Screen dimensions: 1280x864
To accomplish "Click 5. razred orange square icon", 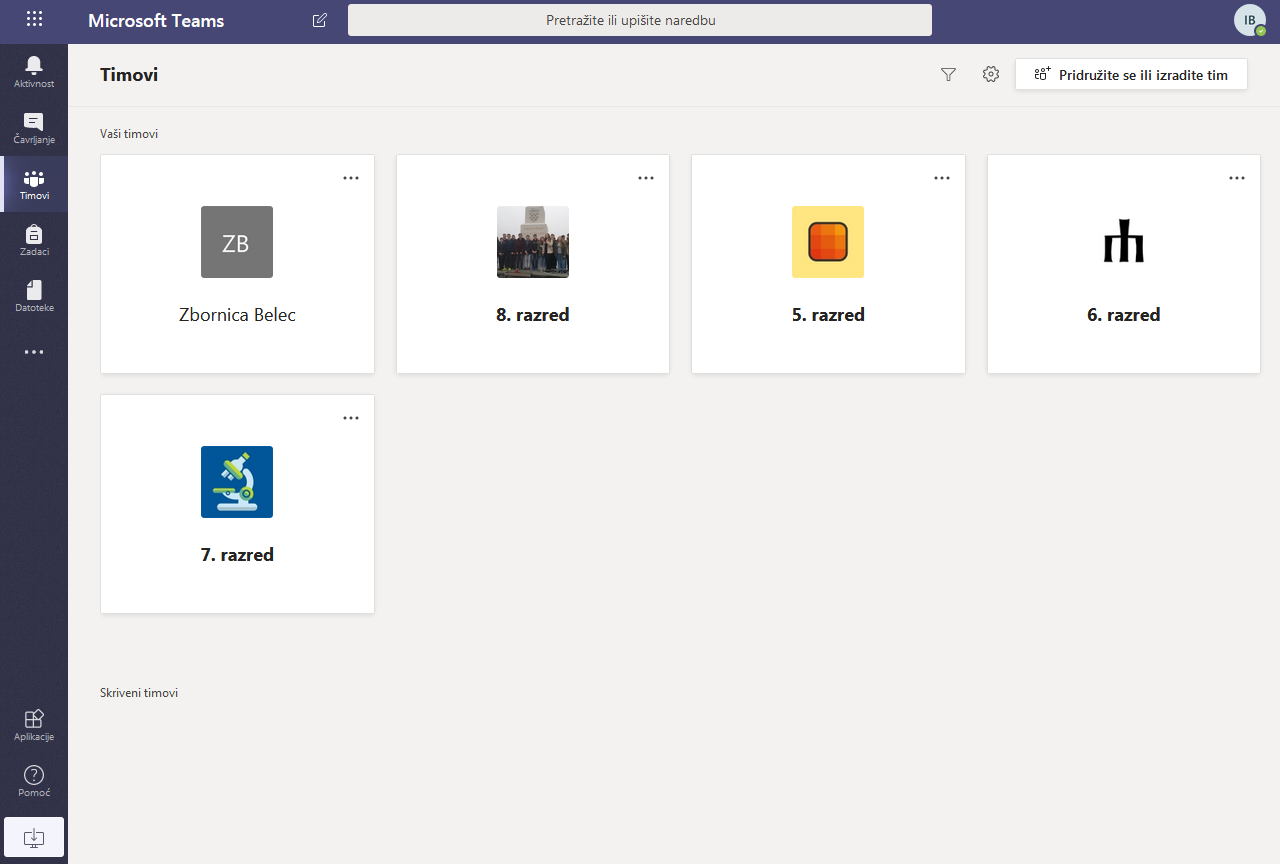I will coord(828,242).
